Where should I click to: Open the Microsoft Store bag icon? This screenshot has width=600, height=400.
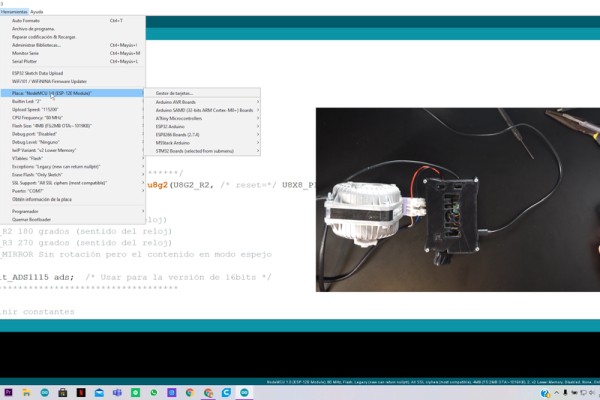[63, 392]
